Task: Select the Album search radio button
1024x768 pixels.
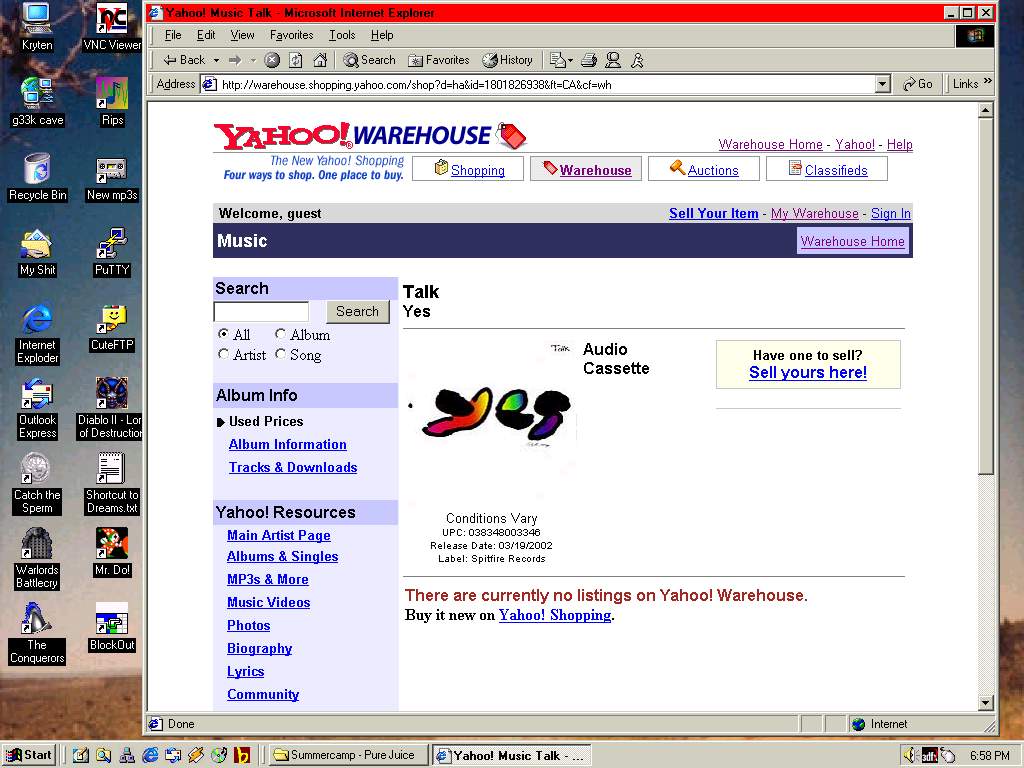Action: point(280,334)
